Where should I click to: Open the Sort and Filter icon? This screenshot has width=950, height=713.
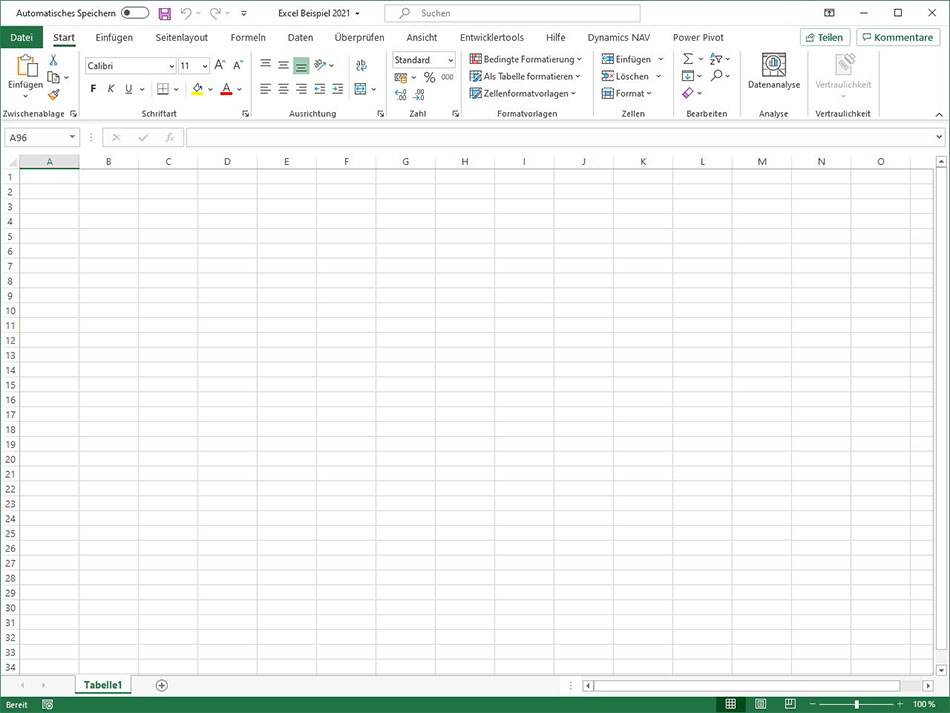716,59
